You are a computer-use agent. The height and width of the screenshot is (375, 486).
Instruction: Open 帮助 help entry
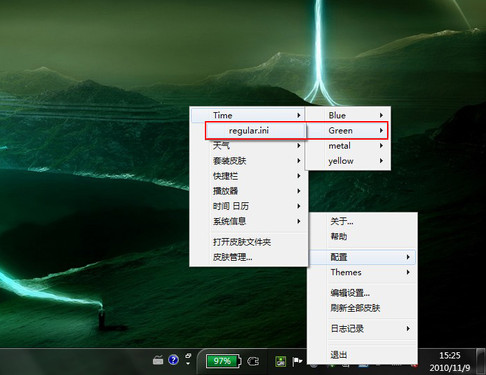click(x=363, y=237)
